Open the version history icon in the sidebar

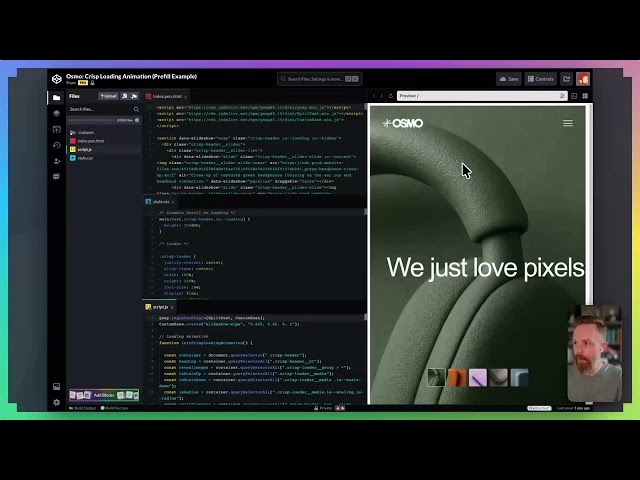tap(56, 145)
